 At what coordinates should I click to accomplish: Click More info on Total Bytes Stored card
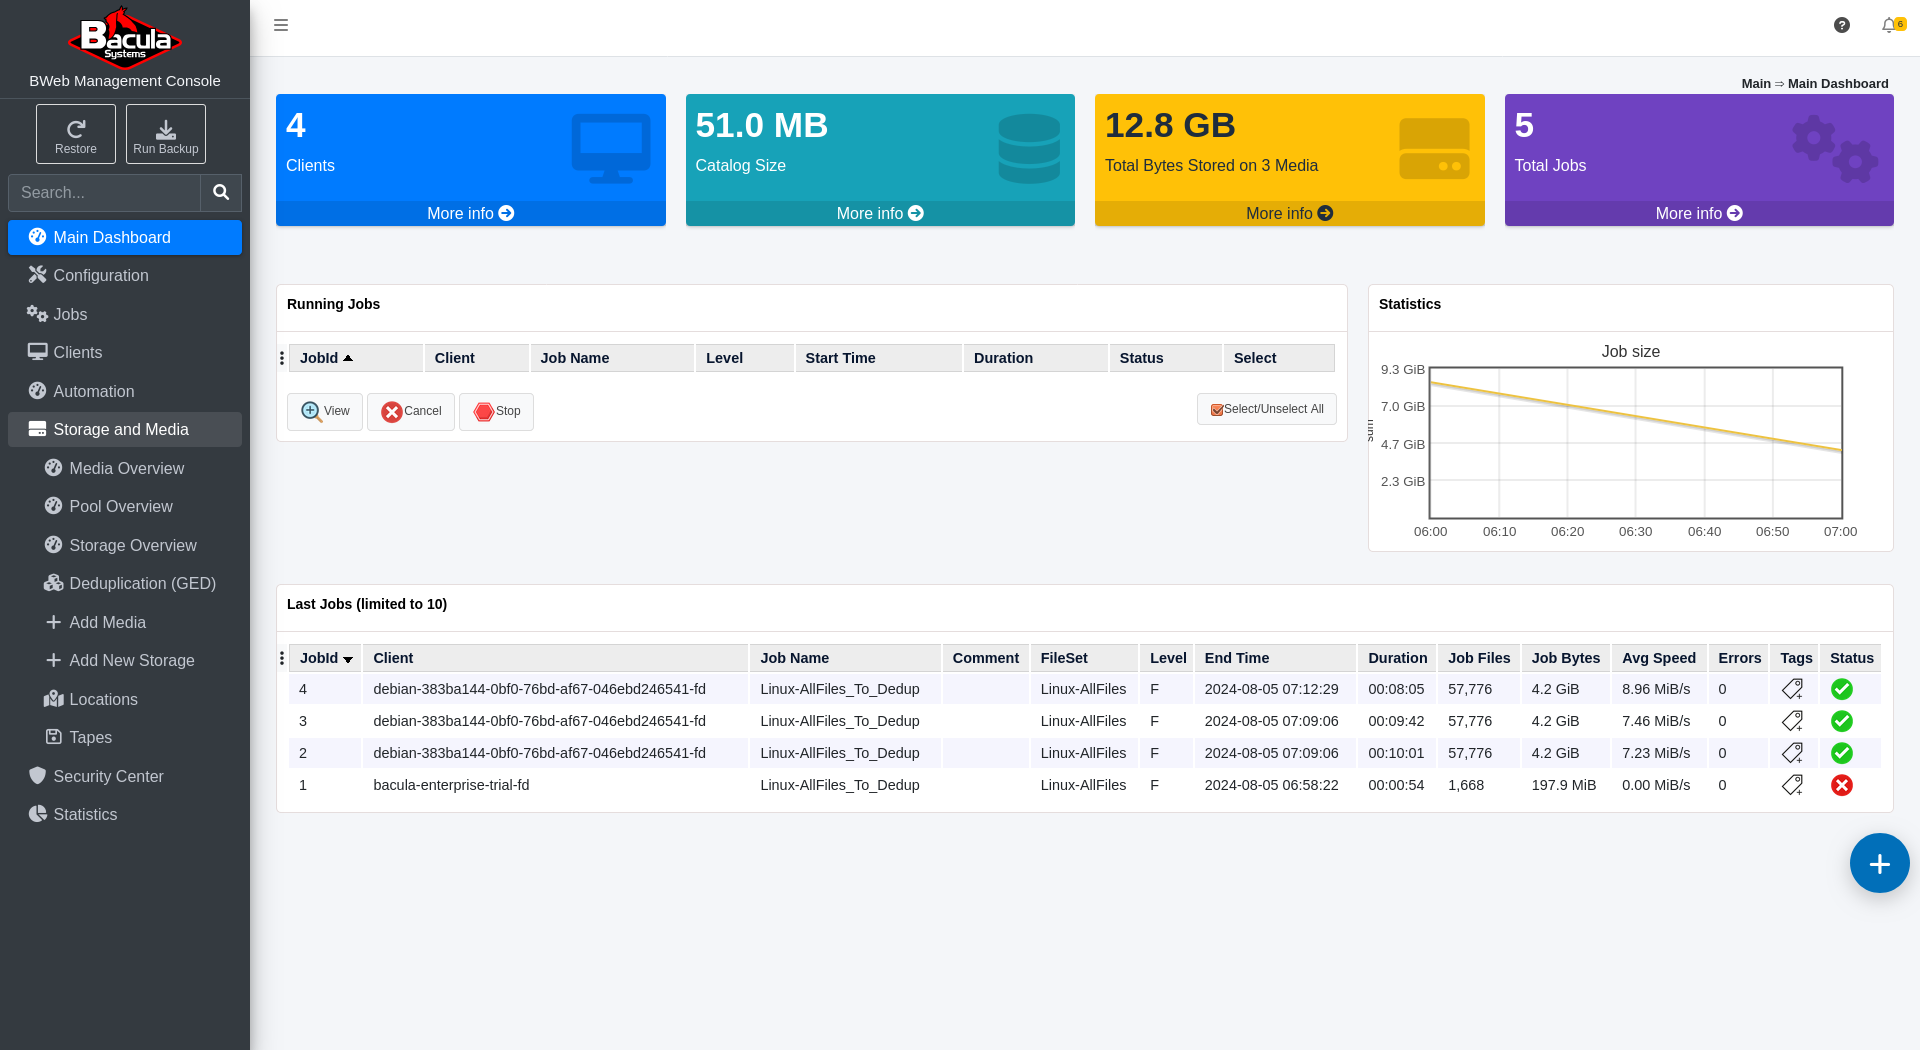click(x=1289, y=213)
